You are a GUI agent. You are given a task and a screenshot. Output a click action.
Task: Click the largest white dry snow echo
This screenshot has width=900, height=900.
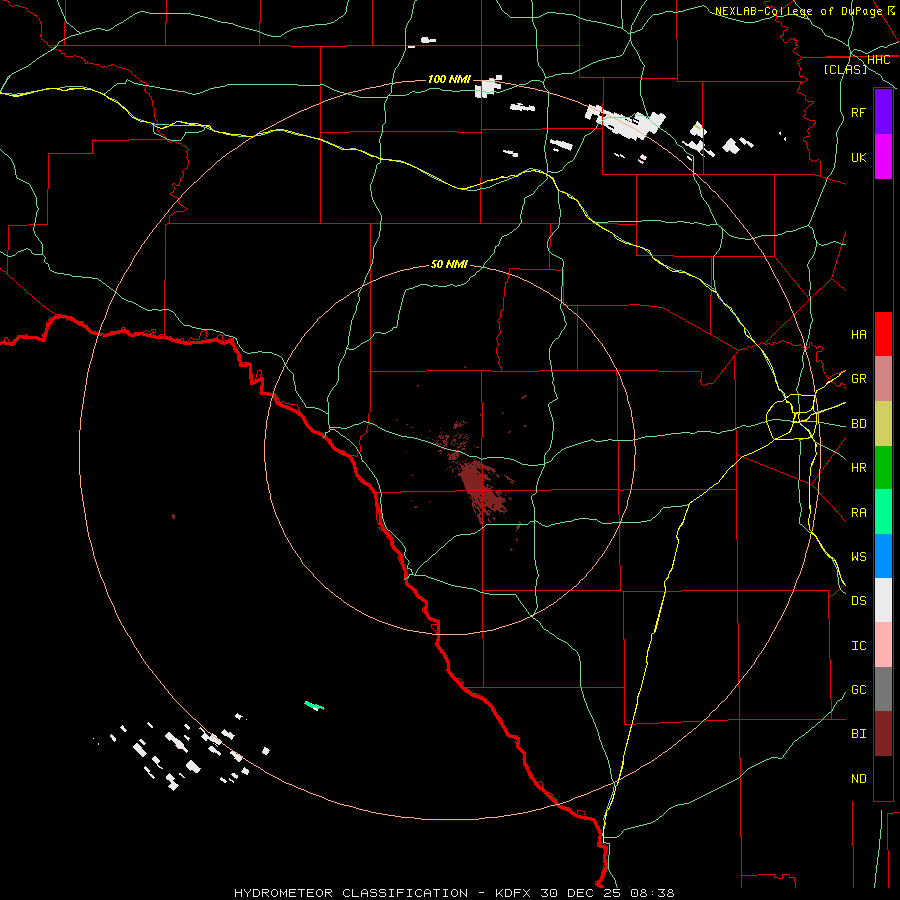[625, 122]
